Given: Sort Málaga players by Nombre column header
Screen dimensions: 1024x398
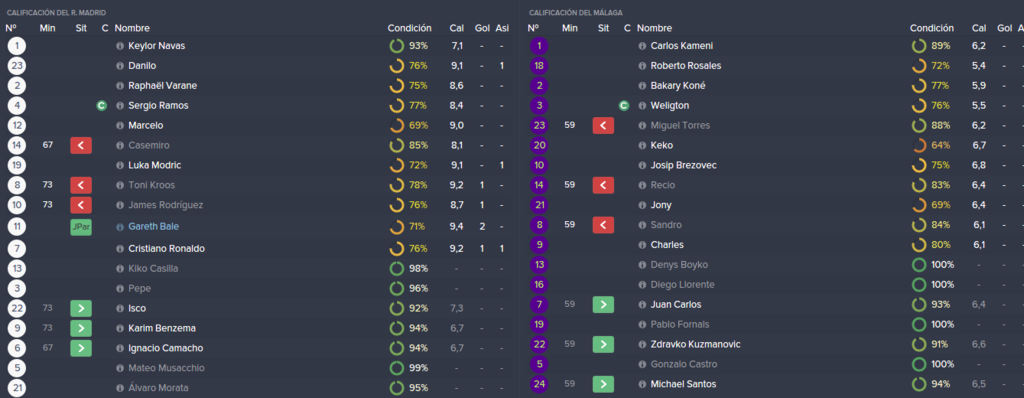Looking at the screenshot, I should click(x=654, y=29).
